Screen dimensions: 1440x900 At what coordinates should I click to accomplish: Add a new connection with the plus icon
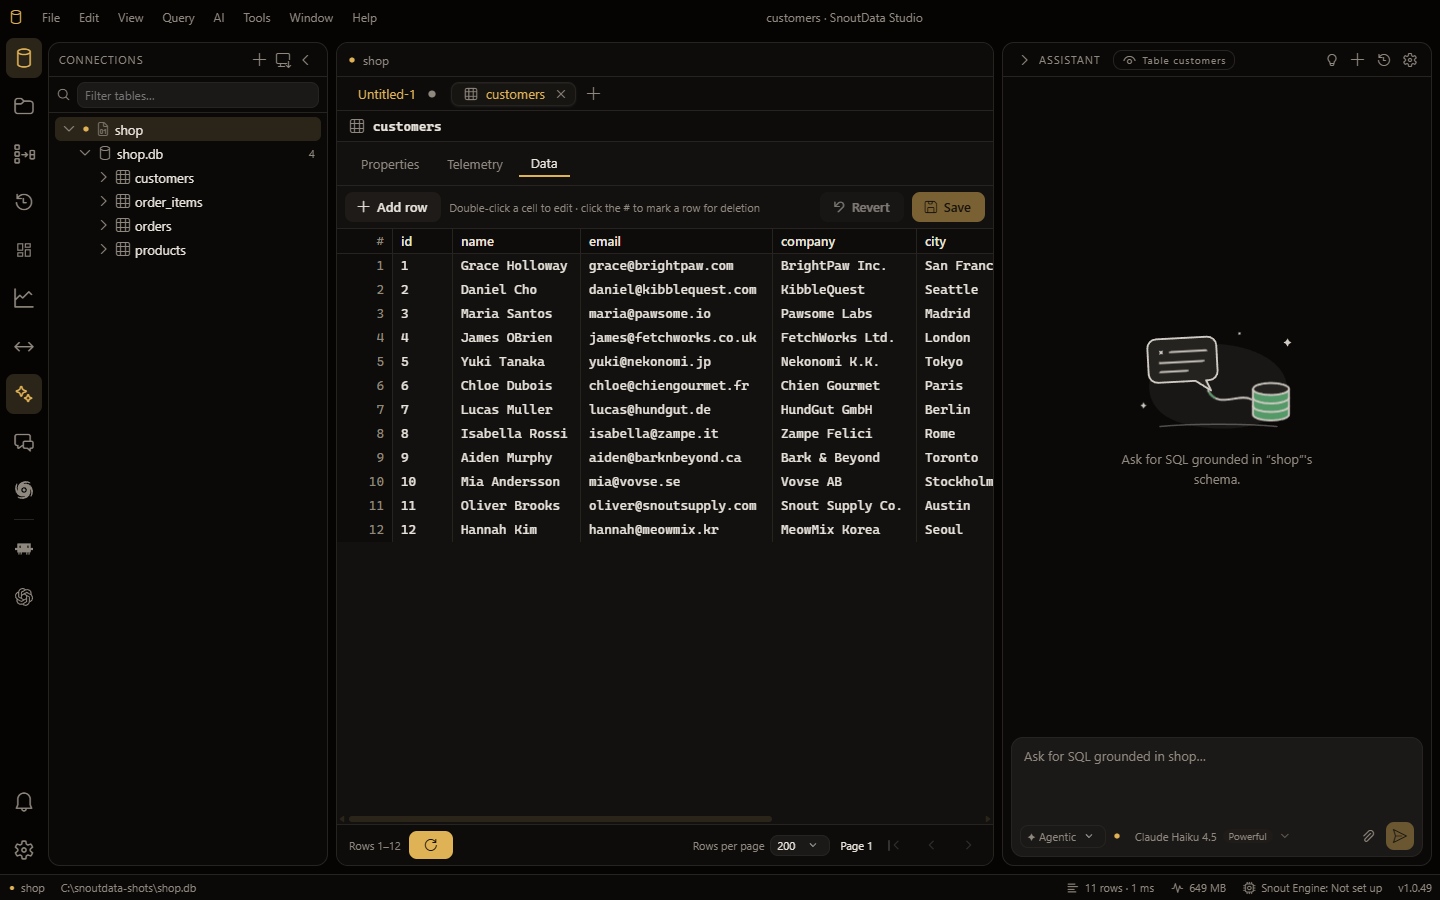pos(259,60)
